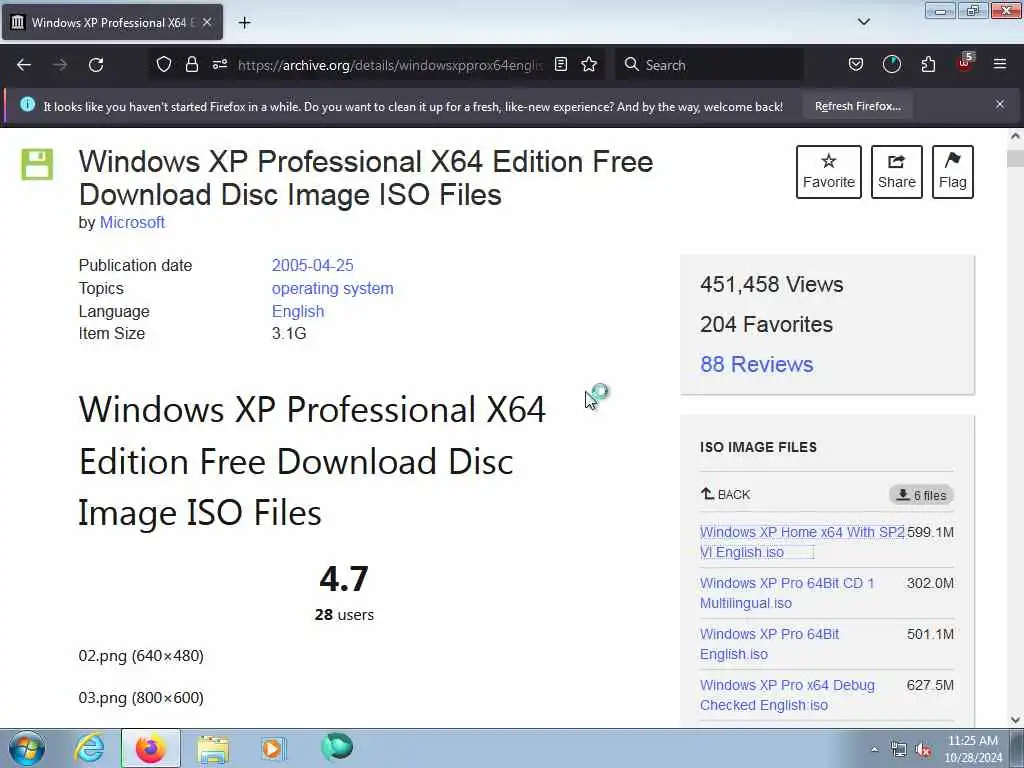Dismiss the Firefox refresh notification bar

(x=1000, y=104)
